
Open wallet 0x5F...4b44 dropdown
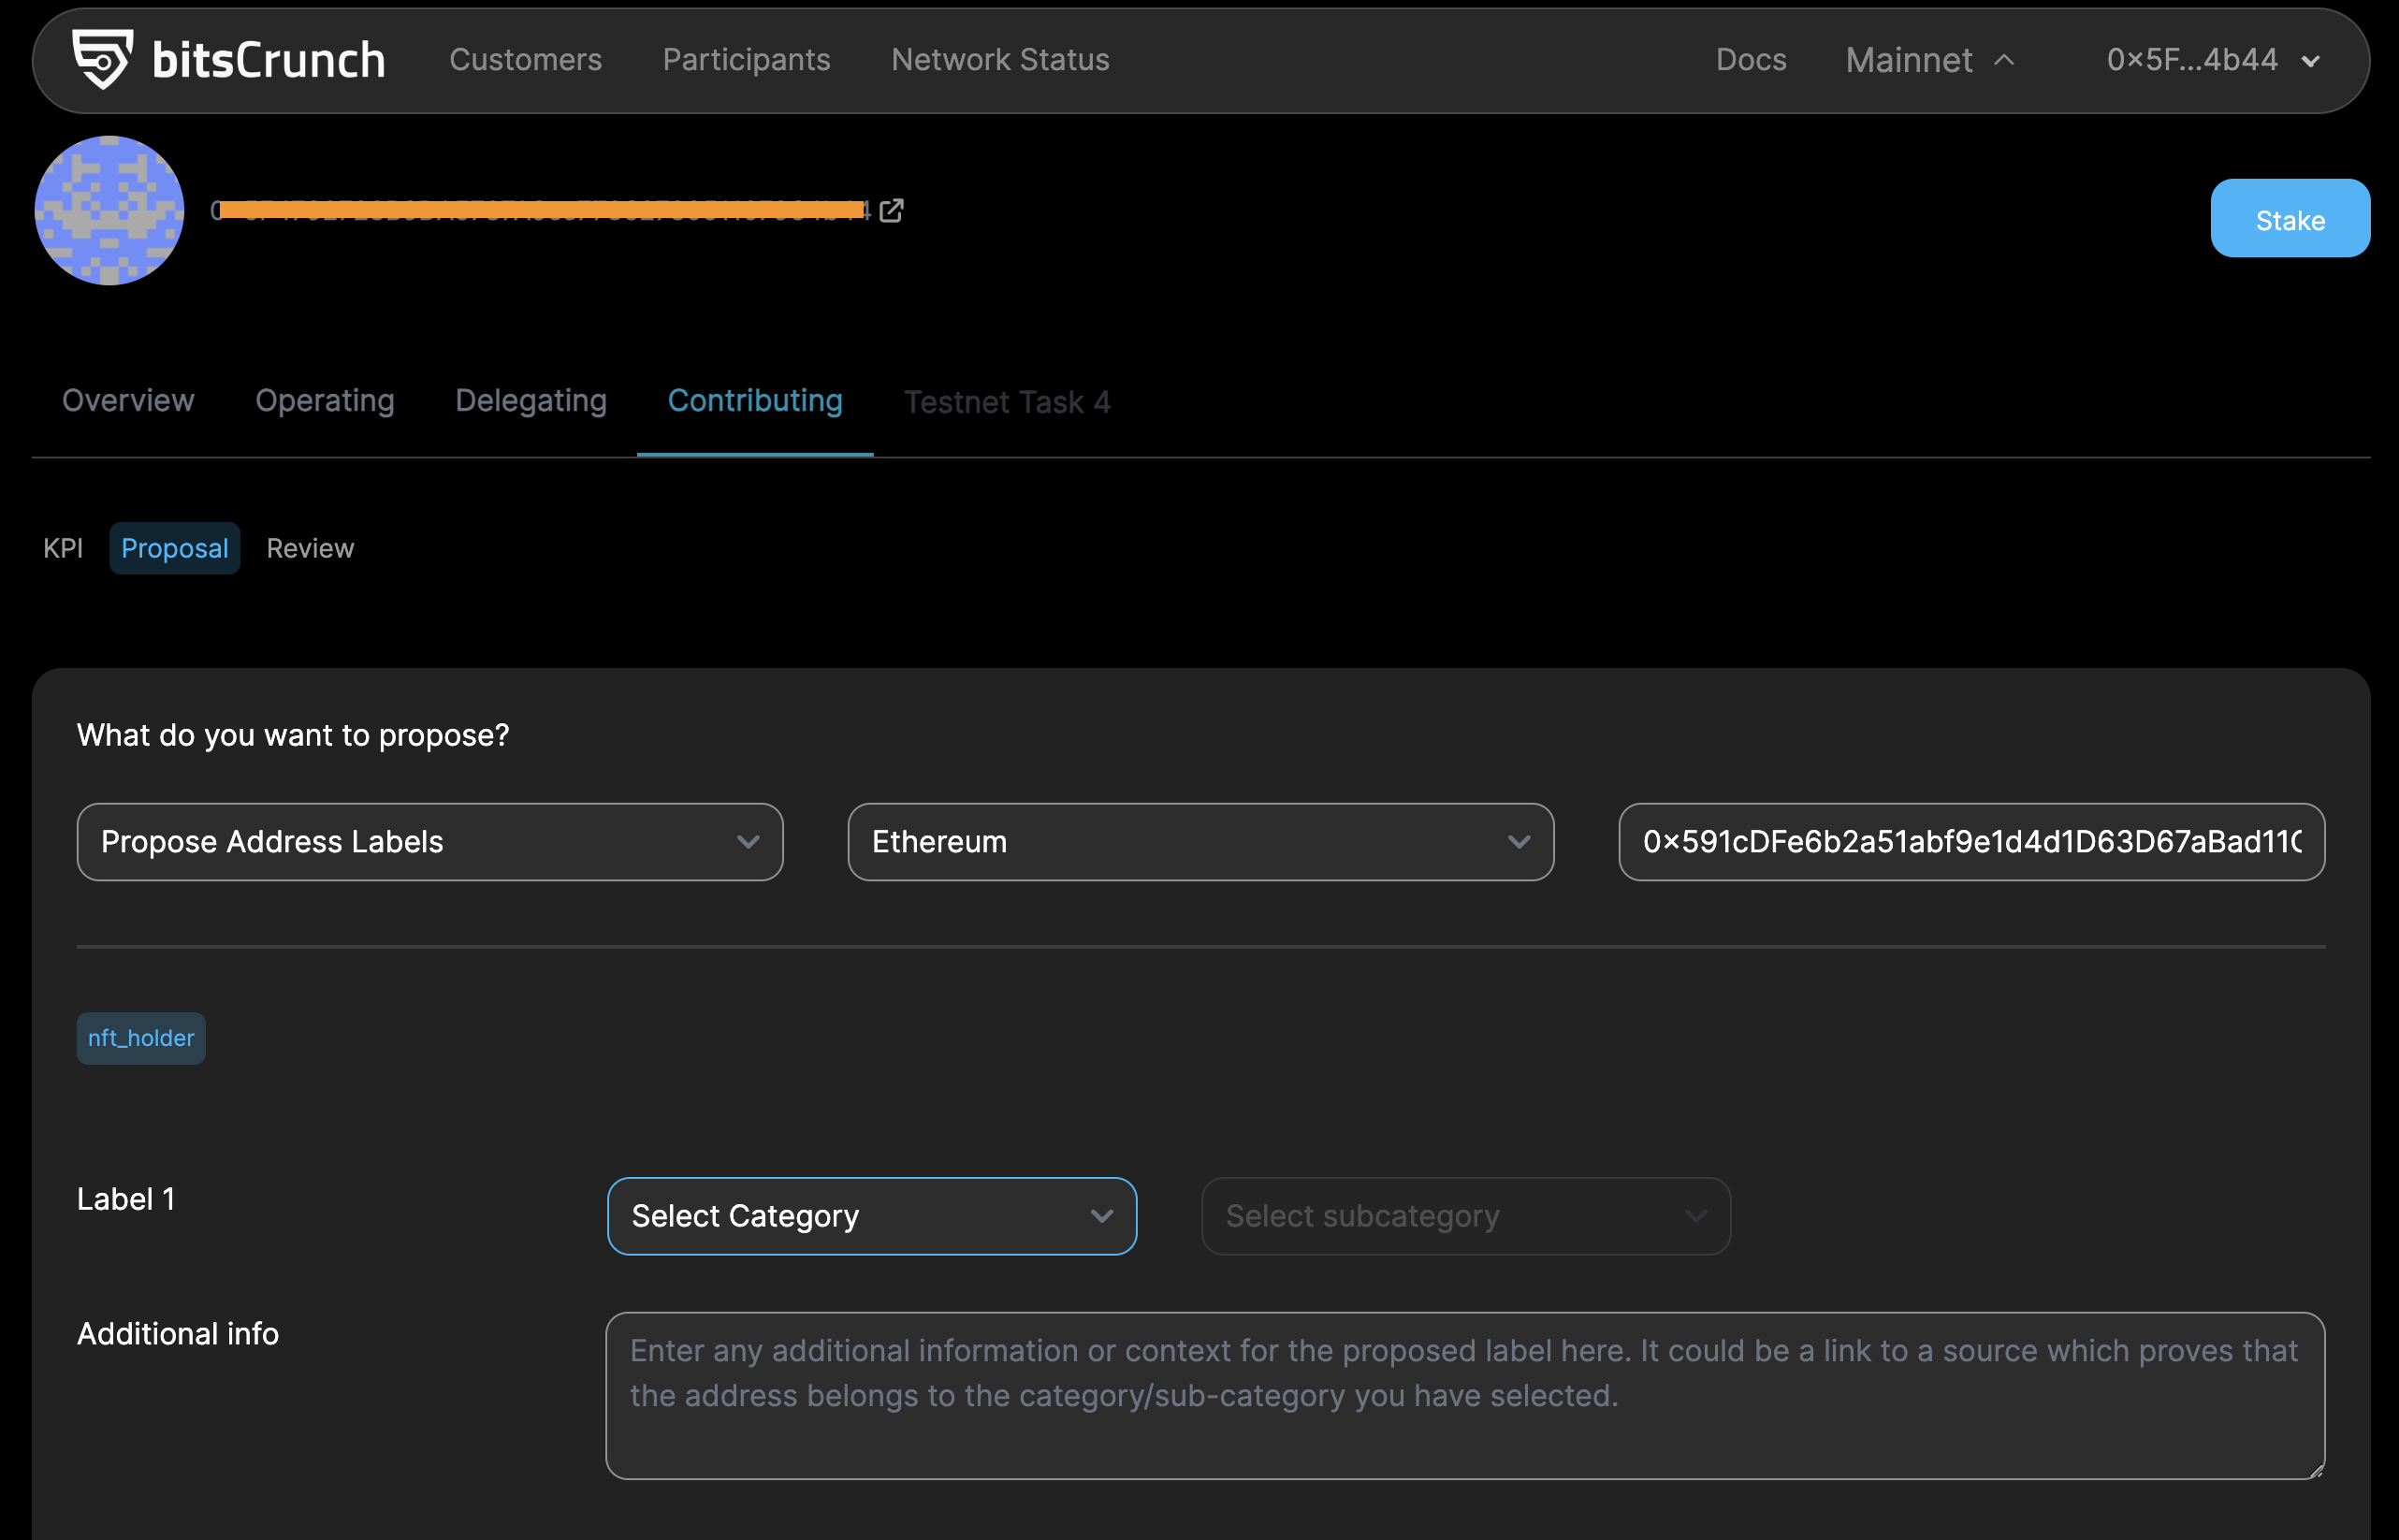[x=2214, y=60]
